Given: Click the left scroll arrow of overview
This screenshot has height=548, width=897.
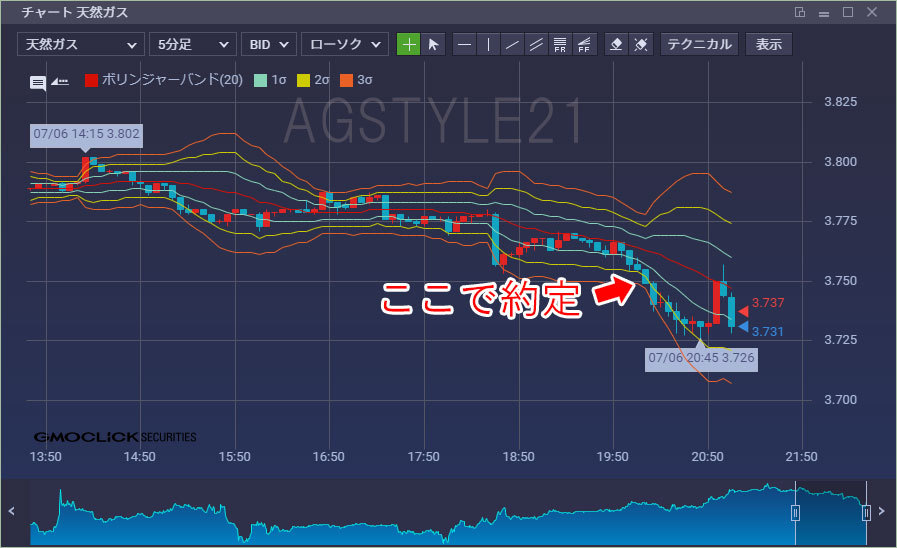Looking at the screenshot, I should click(11, 512).
